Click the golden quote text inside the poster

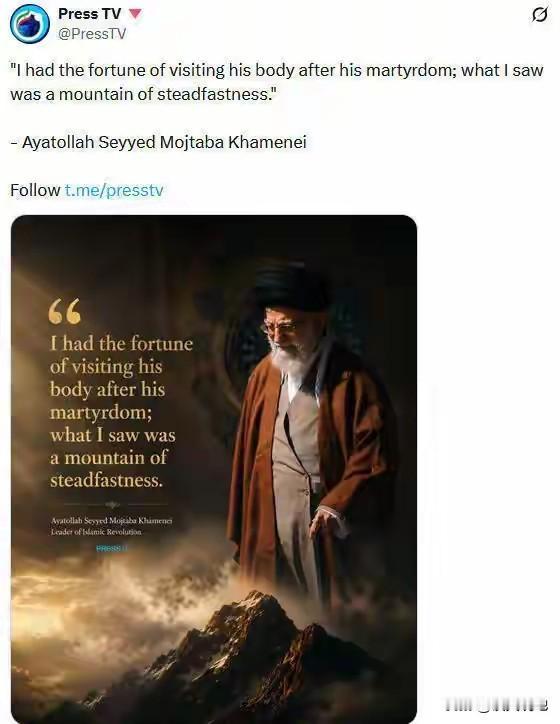121,412
